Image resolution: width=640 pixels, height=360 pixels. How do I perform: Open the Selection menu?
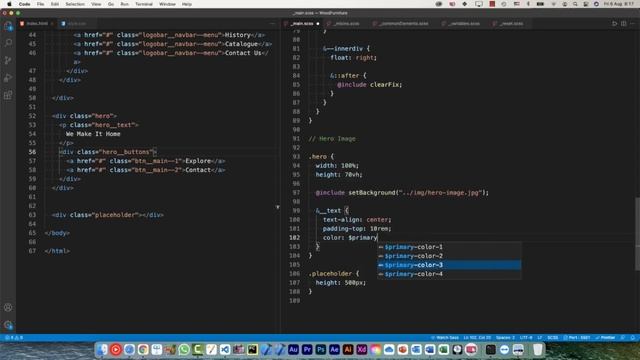(75, 4)
